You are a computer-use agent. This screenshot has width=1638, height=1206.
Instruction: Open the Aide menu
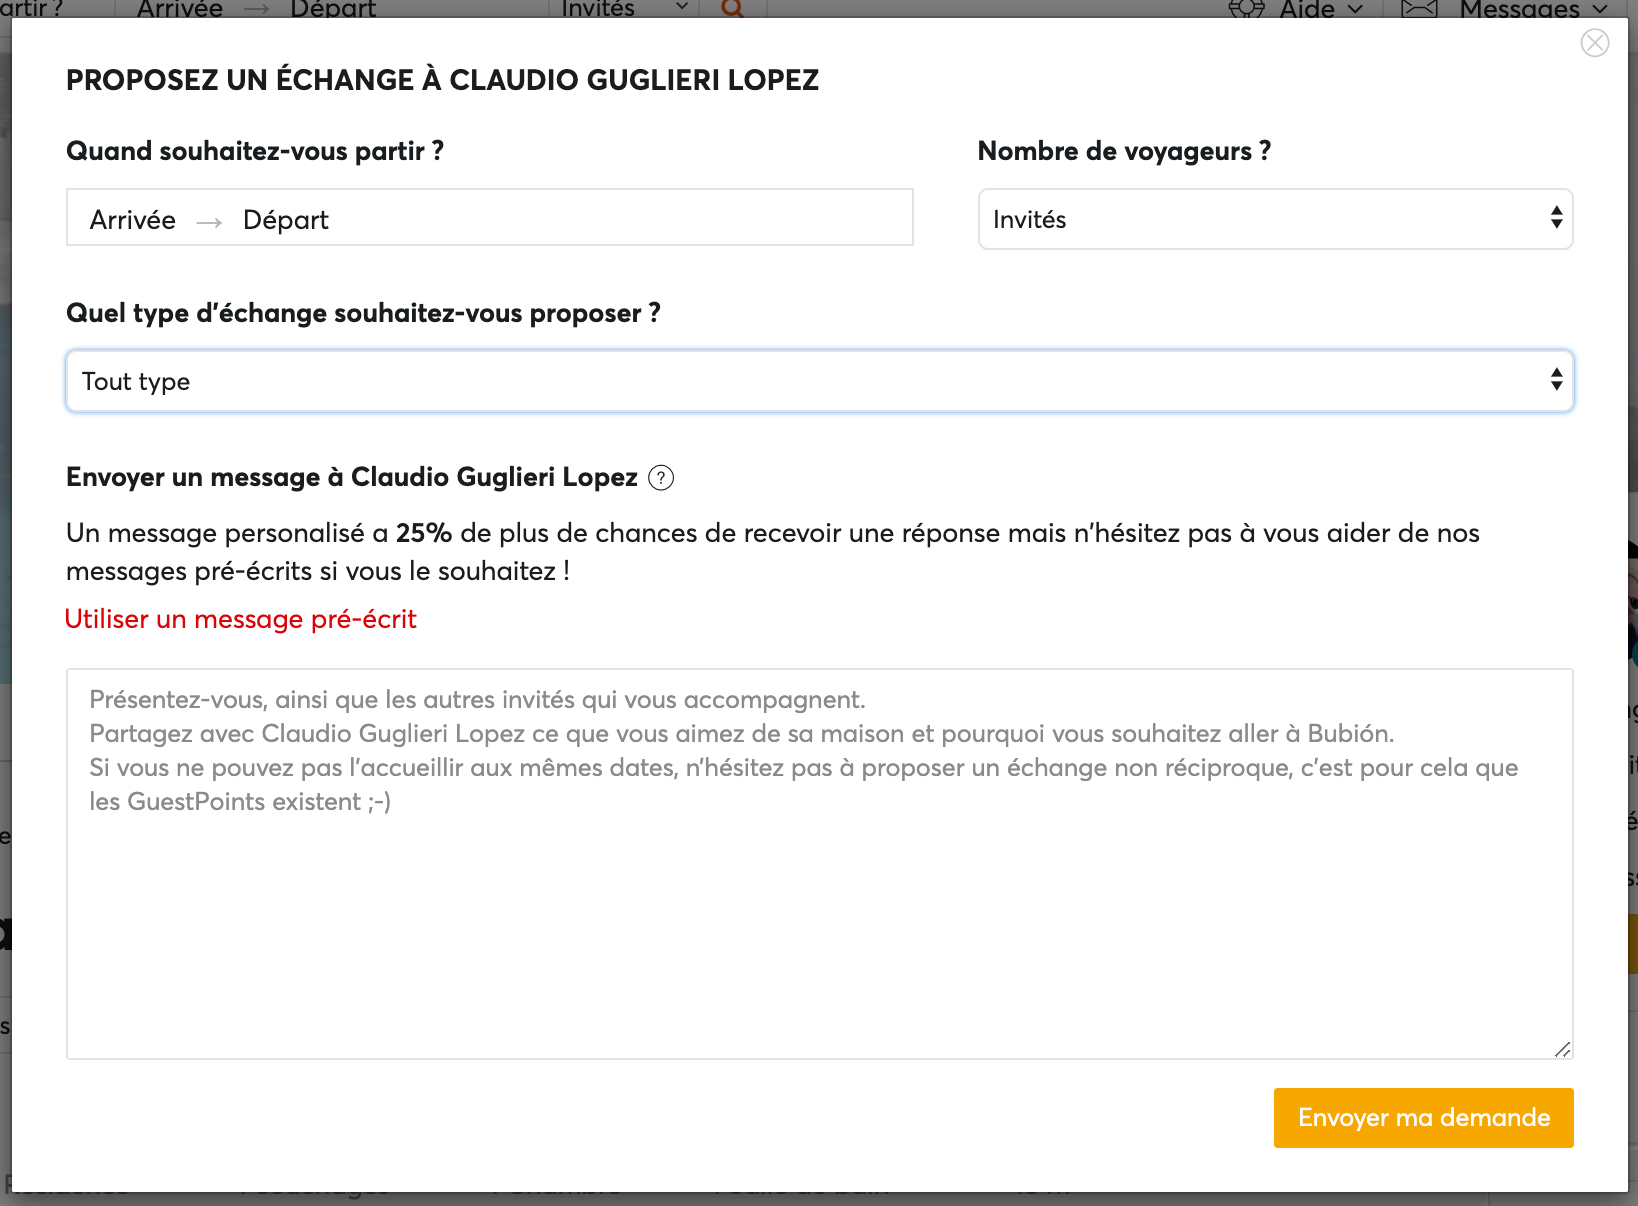(1320, 9)
